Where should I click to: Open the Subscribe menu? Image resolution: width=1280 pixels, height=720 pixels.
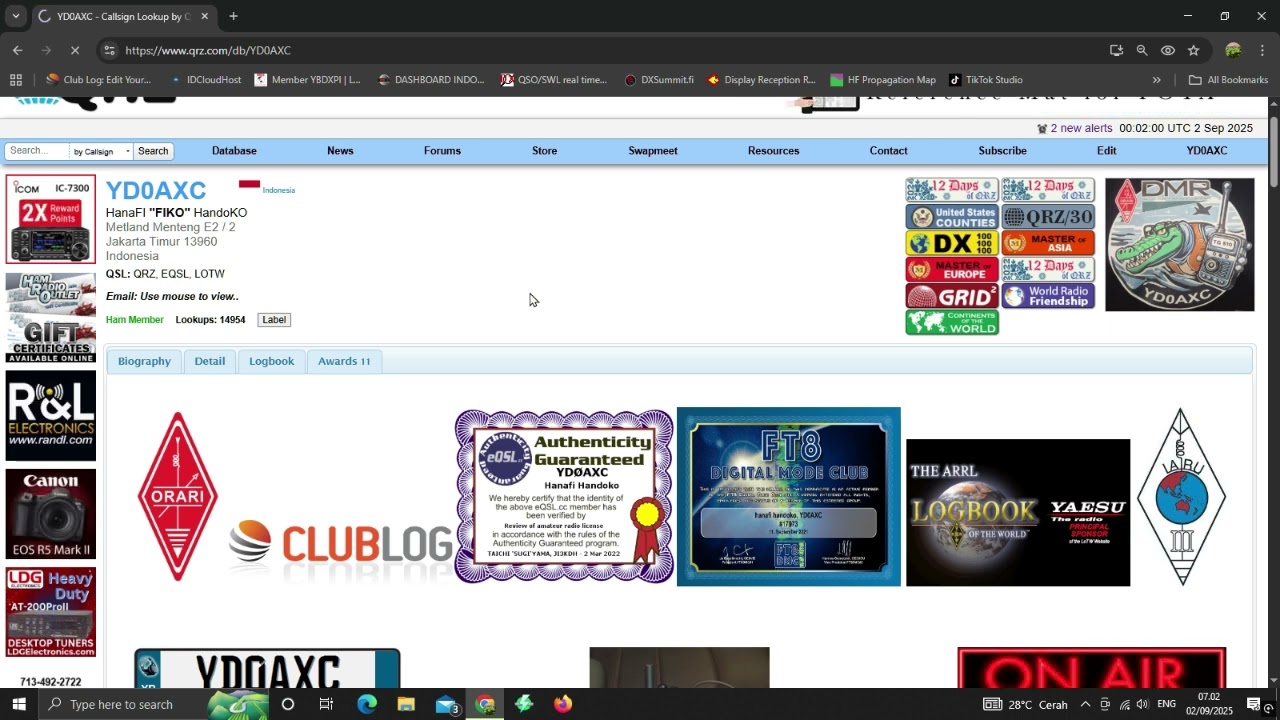pyautogui.click(x=1002, y=151)
